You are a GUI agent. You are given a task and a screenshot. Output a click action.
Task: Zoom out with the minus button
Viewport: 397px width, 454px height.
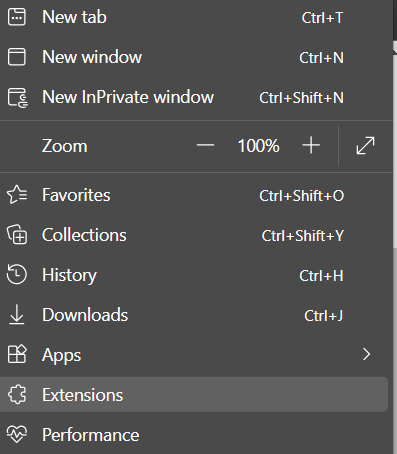(205, 145)
